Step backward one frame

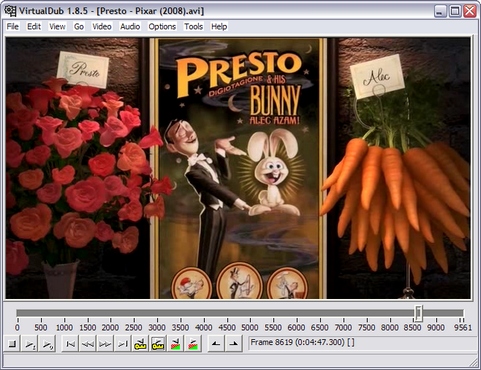pyautogui.click(x=88, y=344)
